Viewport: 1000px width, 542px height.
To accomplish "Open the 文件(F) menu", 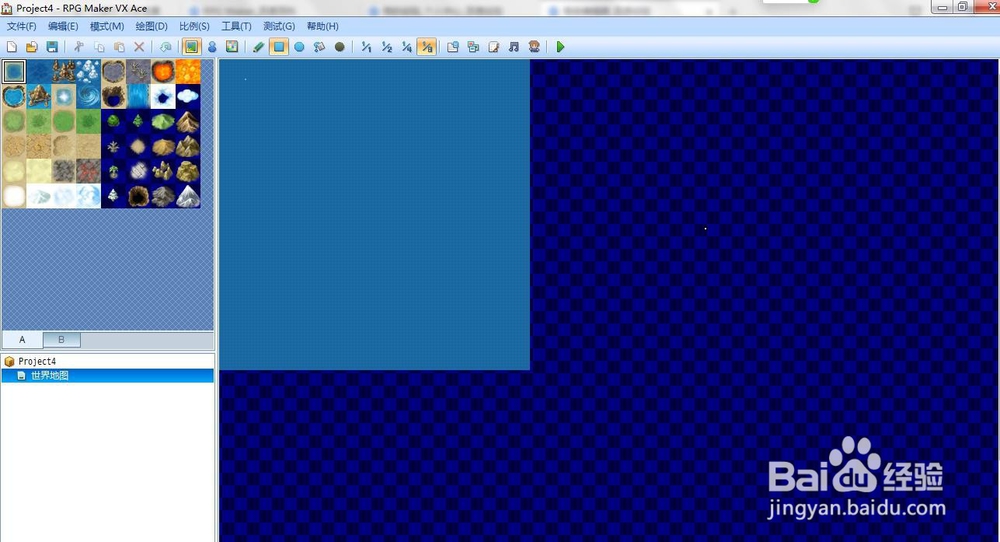I will [22, 26].
